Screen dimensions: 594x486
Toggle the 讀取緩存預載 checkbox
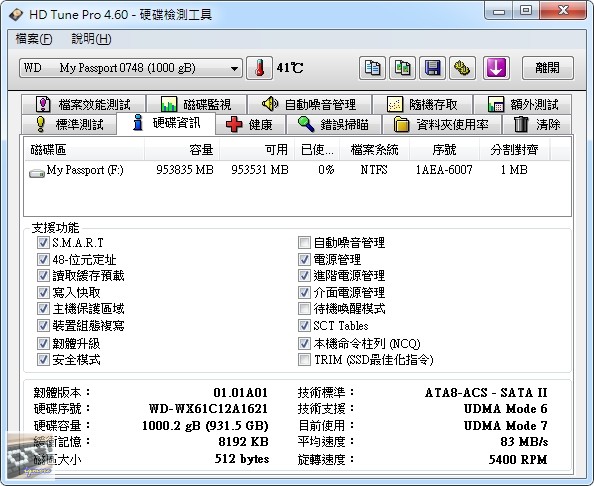(43, 276)
